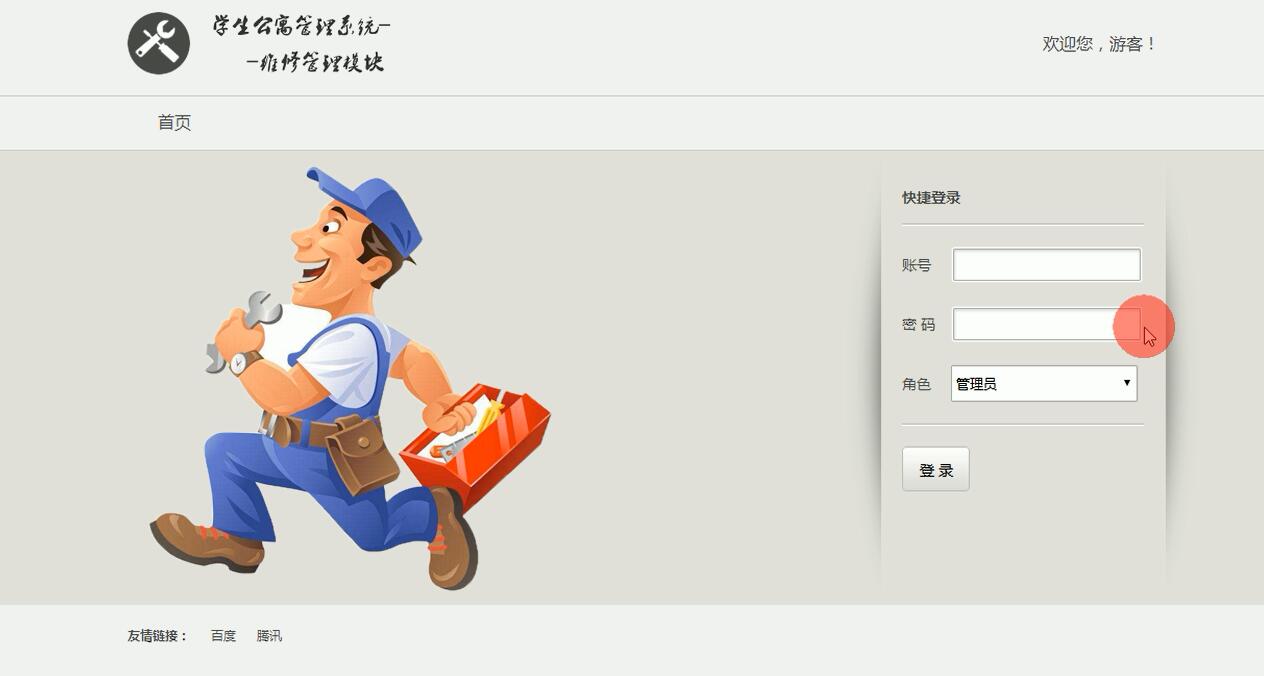
Task: Click the wrench and screwdriver logo icon
Action: 158,43
